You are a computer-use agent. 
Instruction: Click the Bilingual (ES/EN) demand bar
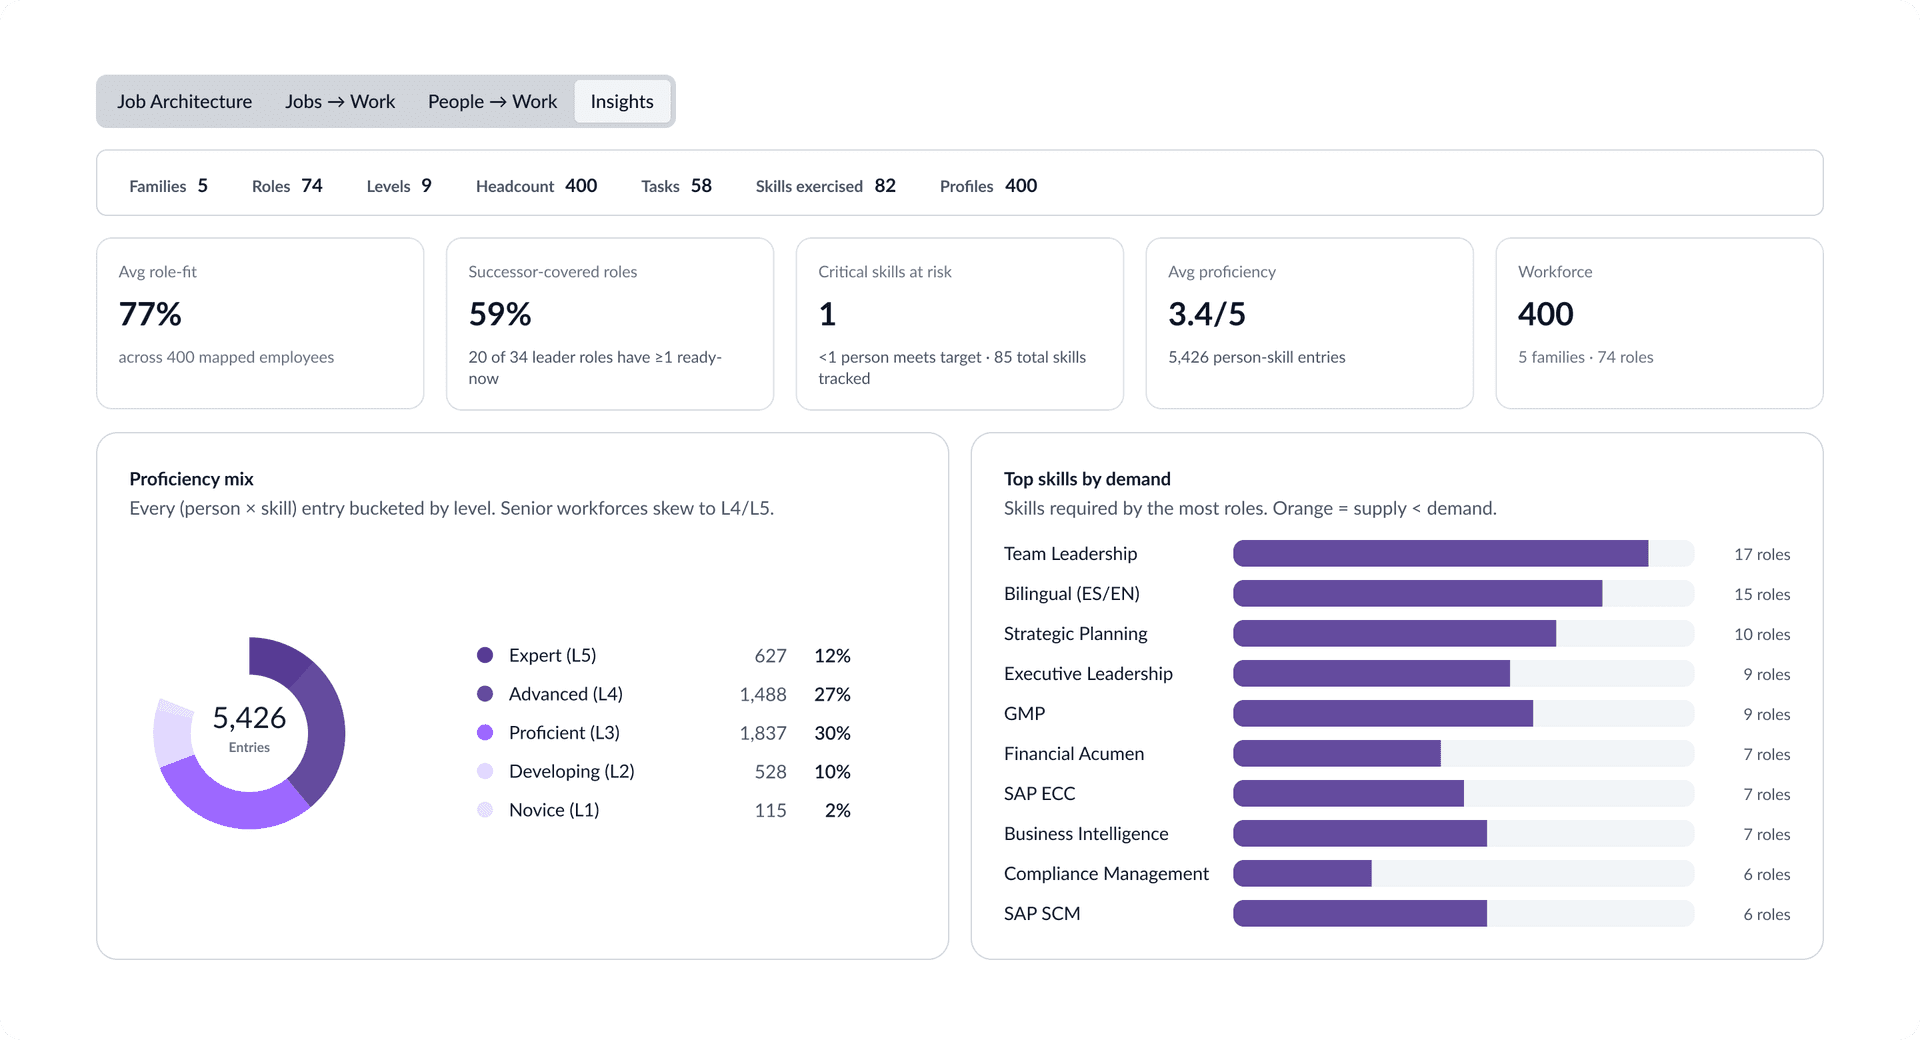[x=1463, y=593]
